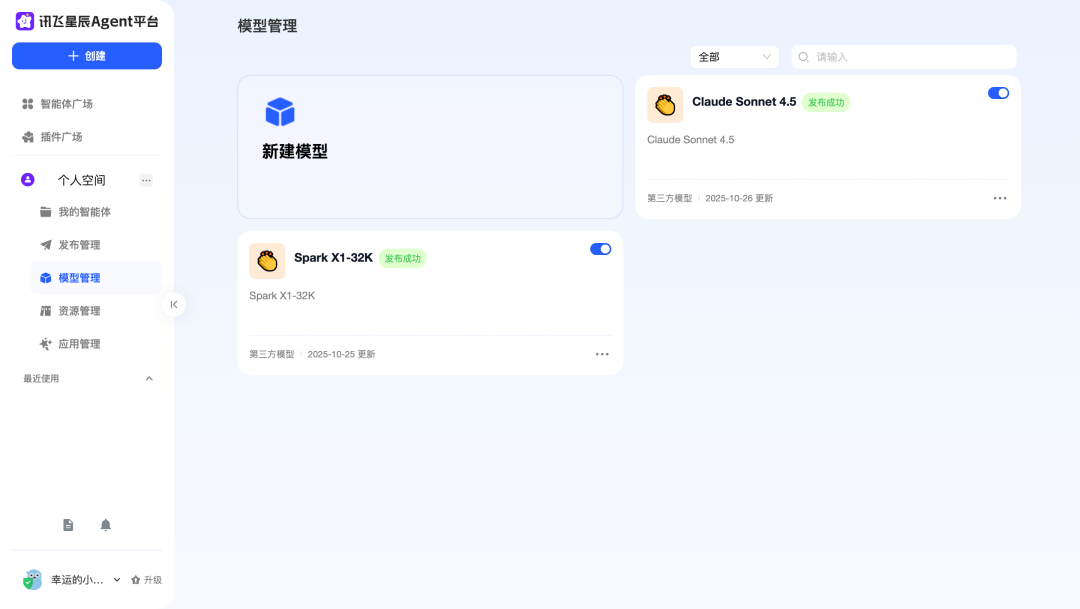Screen dimensions: 1080x609
Task: Click the Spark X1-32K model icon
Action: (x=267, y=261)
